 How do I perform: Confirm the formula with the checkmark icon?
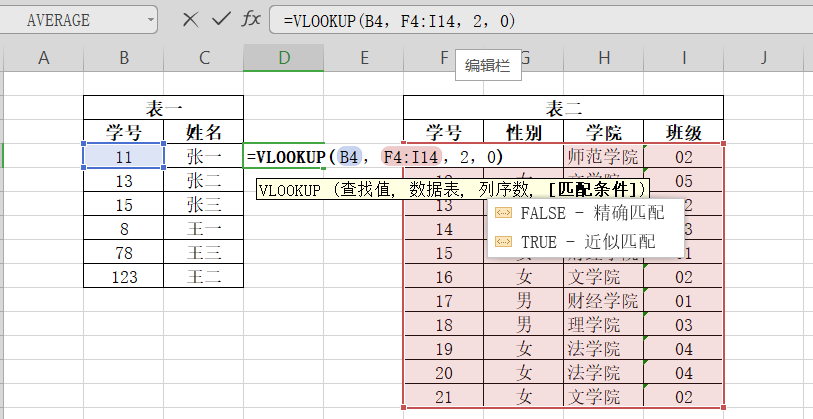221,20
